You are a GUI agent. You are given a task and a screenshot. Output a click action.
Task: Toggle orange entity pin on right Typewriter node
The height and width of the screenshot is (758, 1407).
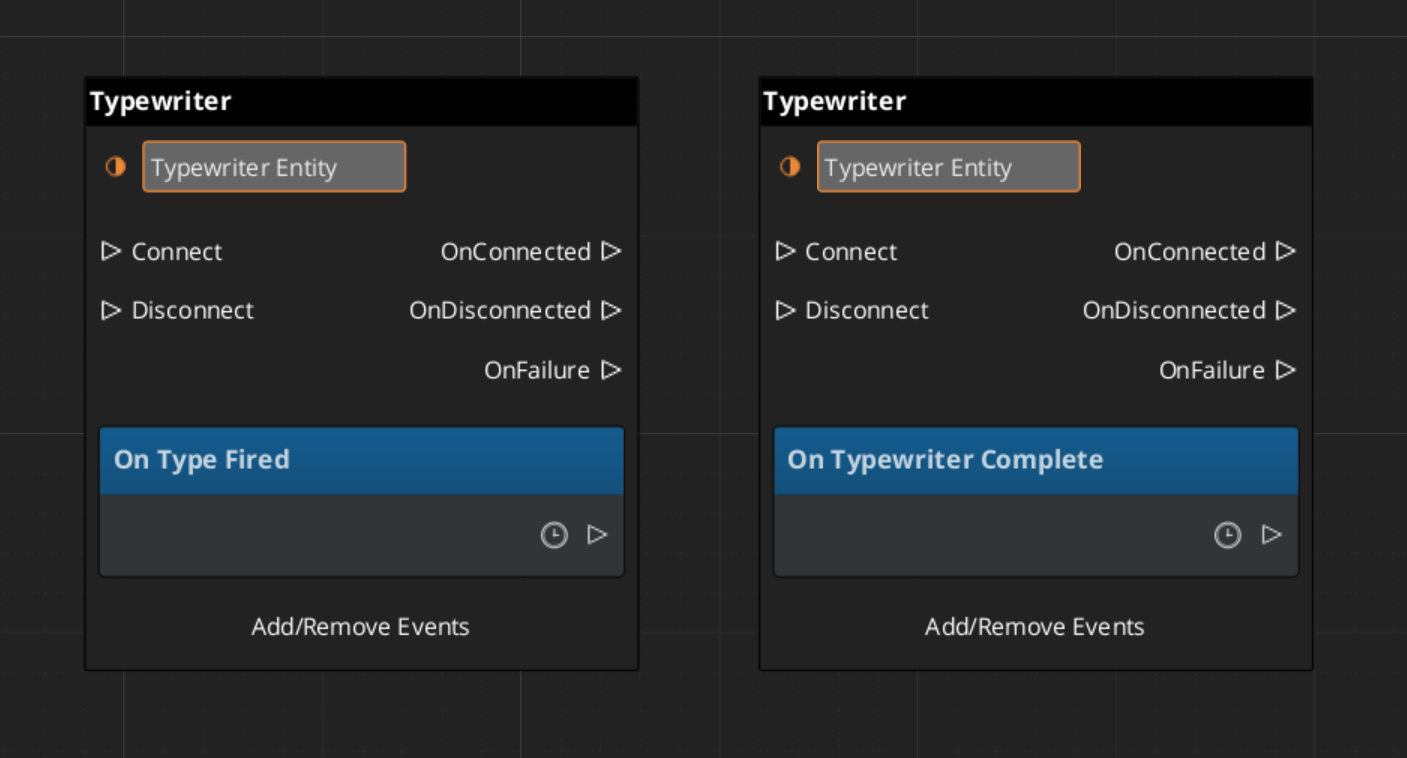tap(790, 167)
